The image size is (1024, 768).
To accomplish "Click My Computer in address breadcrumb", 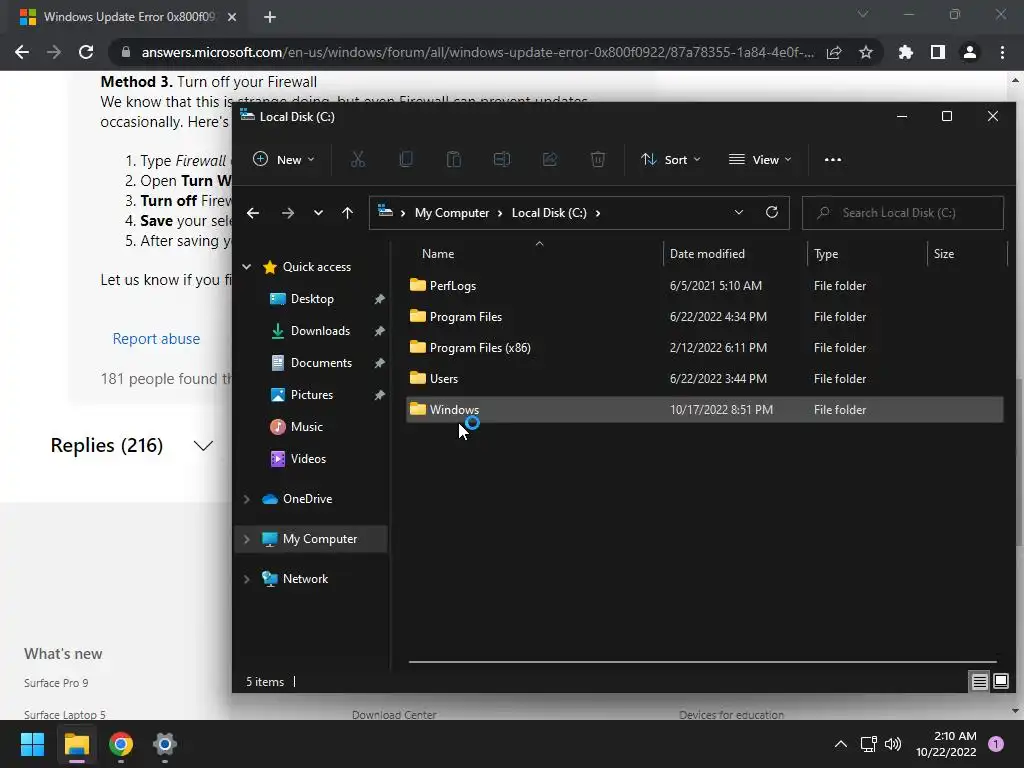I will click(x=452, y=213).
